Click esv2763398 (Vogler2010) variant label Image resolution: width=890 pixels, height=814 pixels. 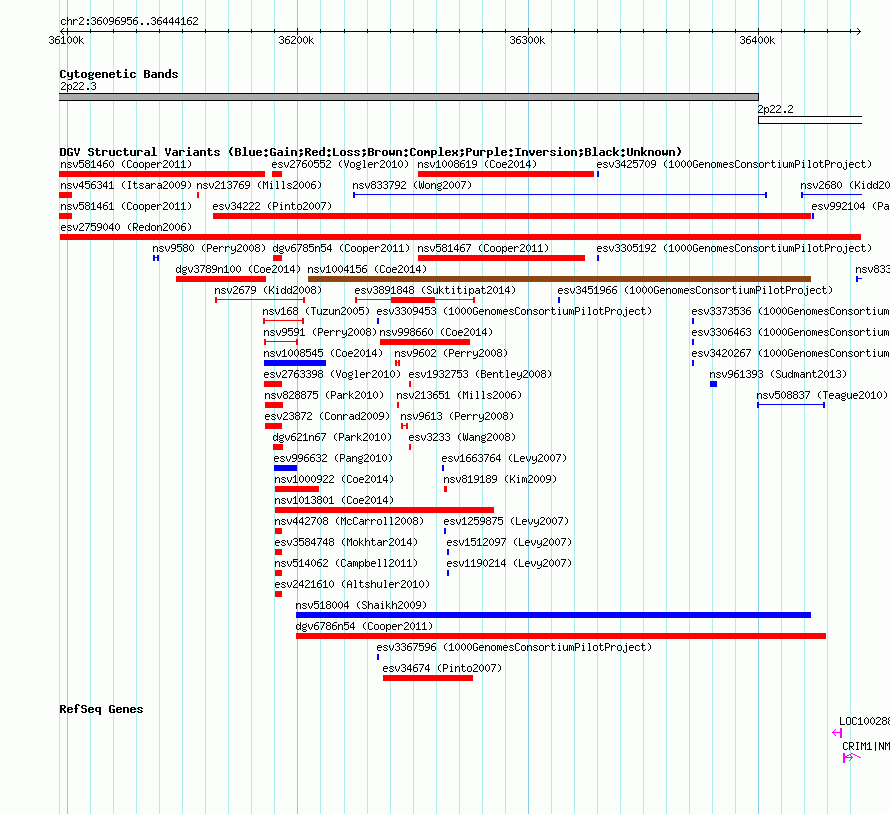click(x=332, y=374)
